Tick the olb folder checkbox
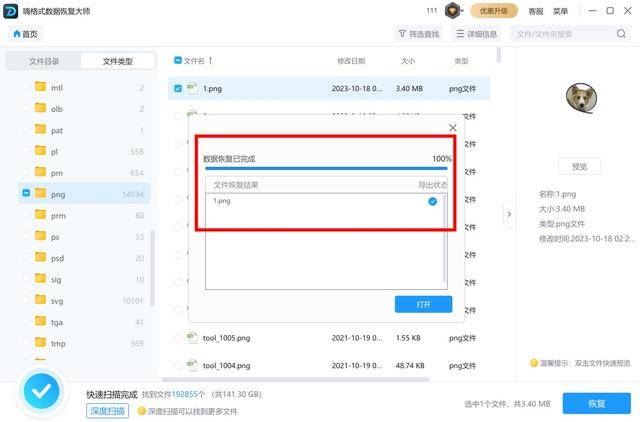The width and height of the screenshot is (640, 422). [x=26, y=108]
